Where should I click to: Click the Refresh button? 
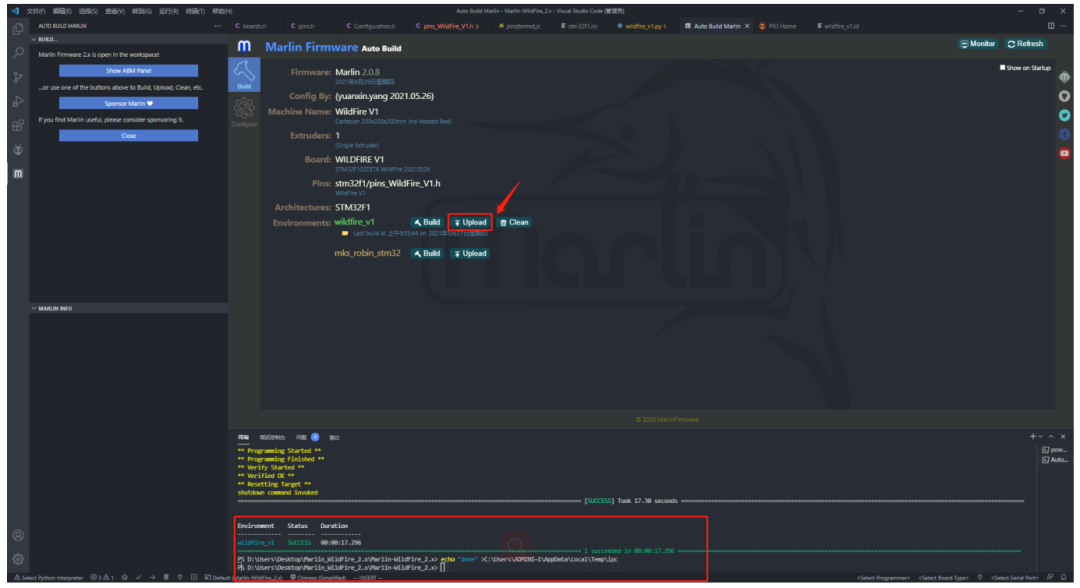click(1026, 43)
